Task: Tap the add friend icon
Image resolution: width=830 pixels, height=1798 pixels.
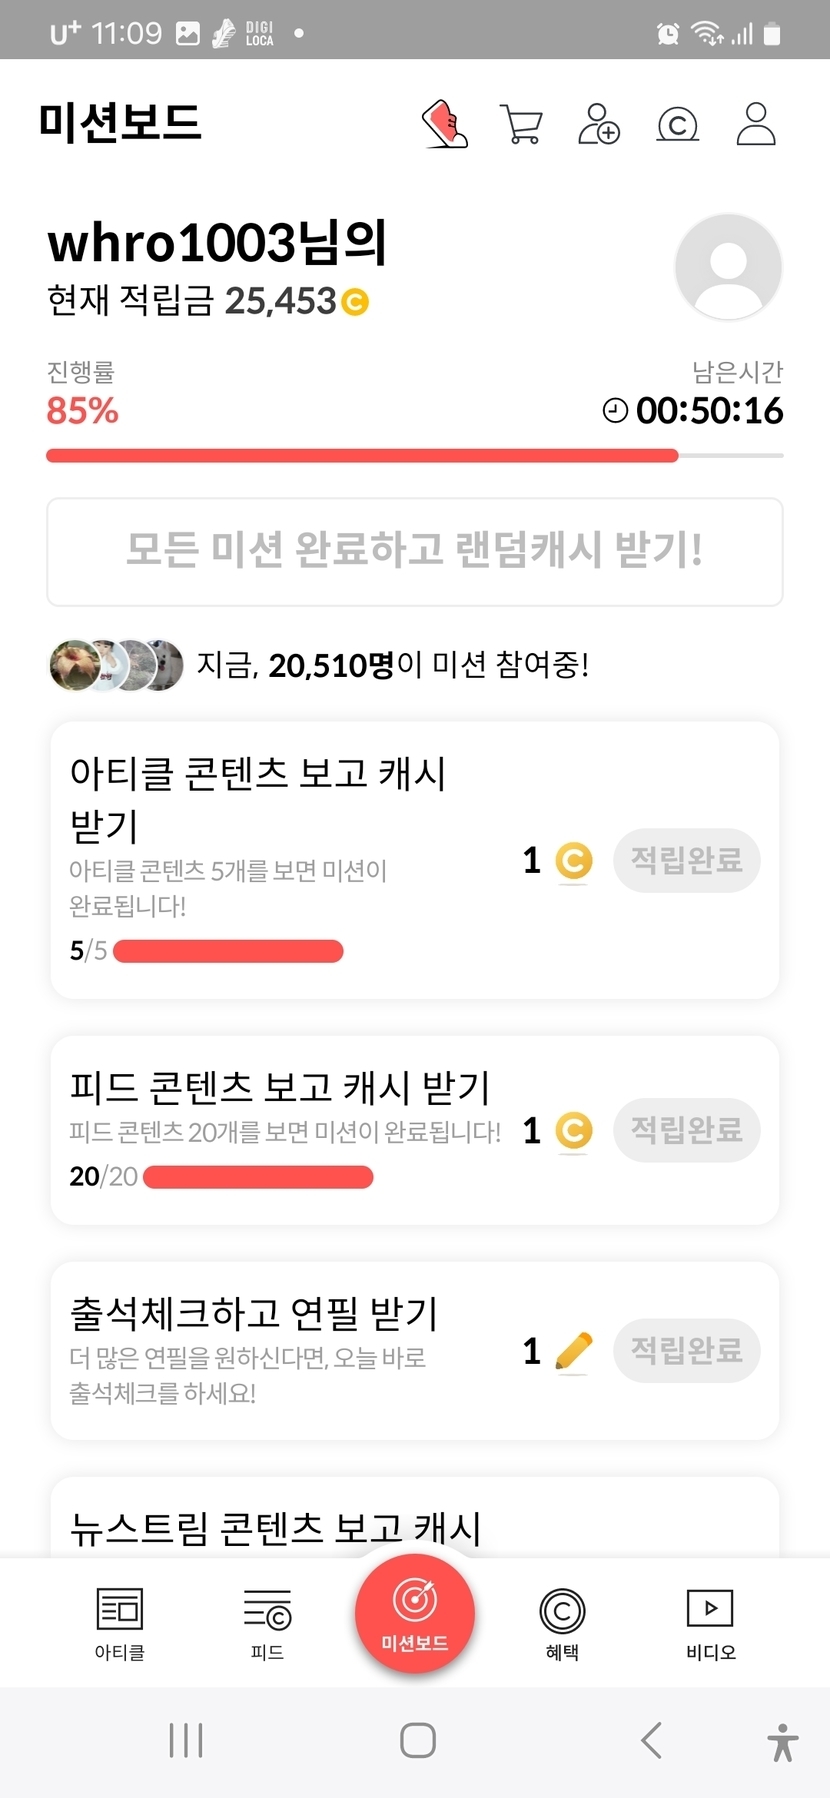Action: click(x=599, y=125)
